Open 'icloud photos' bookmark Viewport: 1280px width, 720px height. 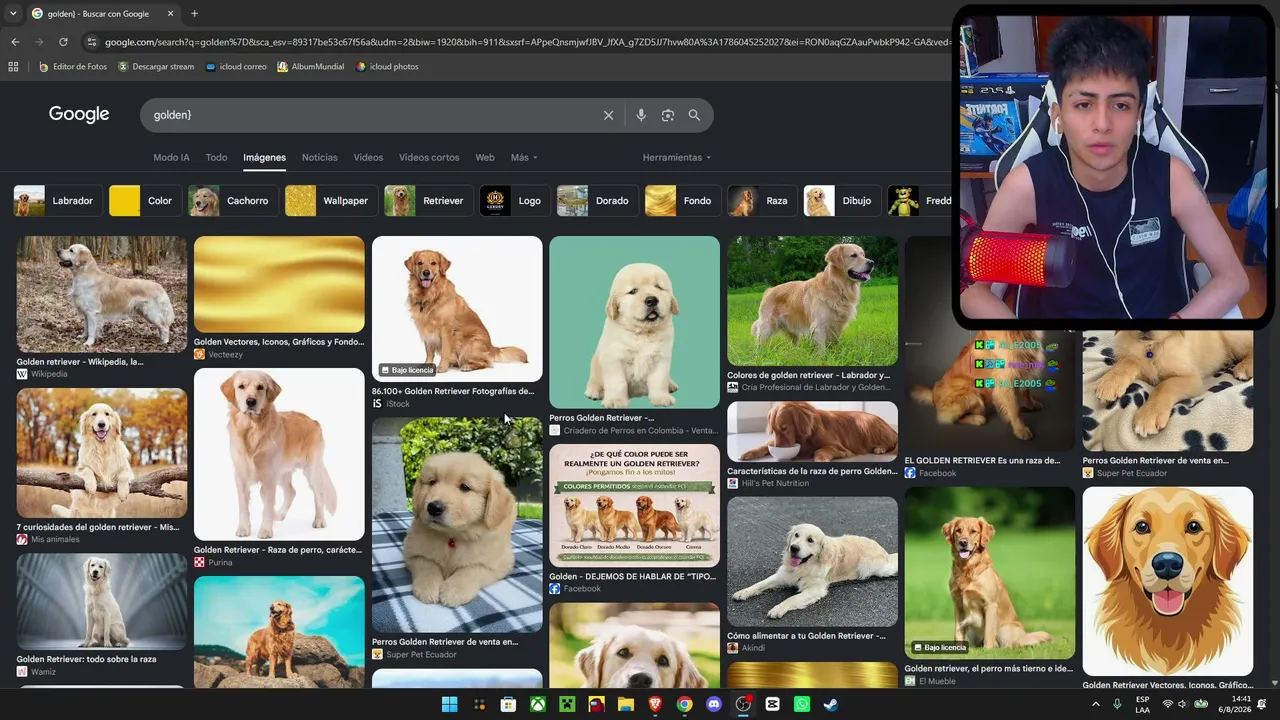pyautogui.click(x=387, y=67)
